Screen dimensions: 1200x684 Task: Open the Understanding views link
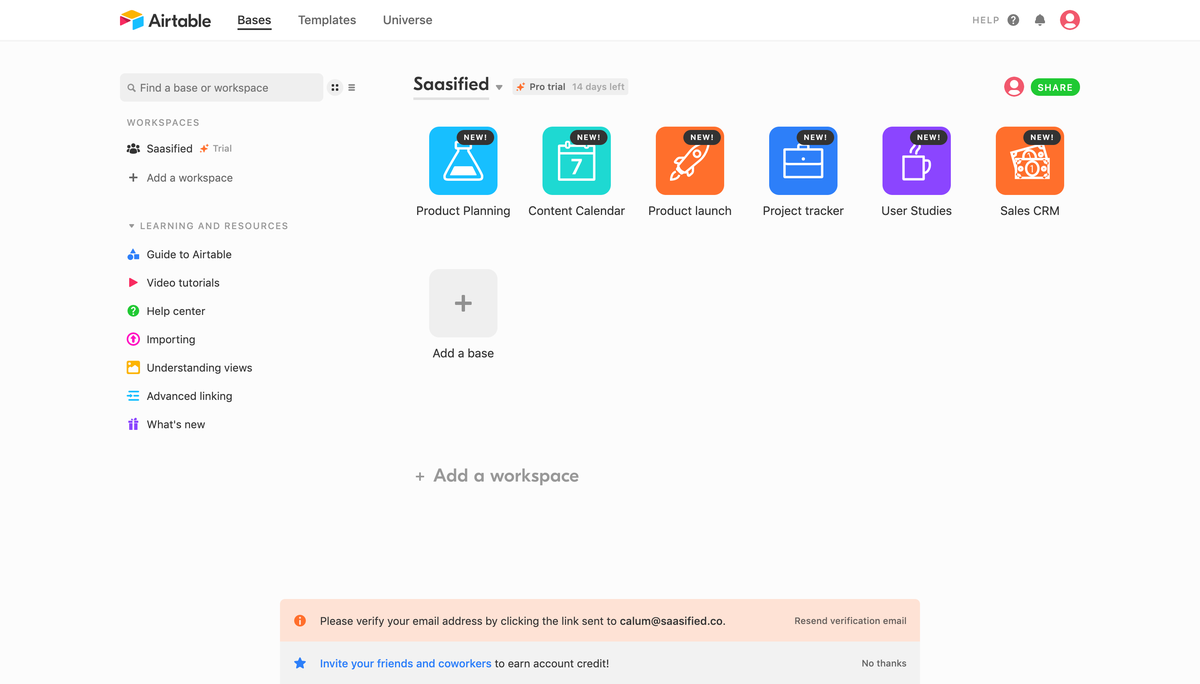point(199,368)
